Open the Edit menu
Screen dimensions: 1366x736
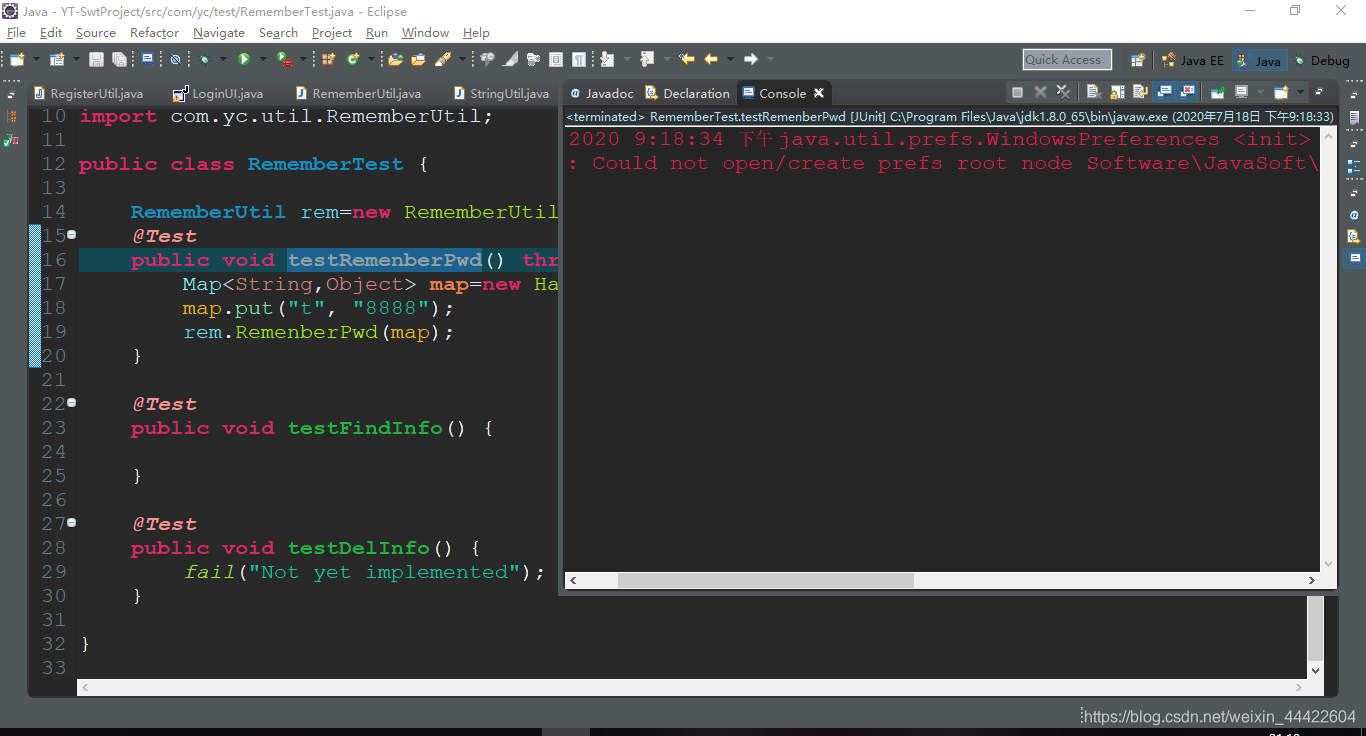point(51,33)
